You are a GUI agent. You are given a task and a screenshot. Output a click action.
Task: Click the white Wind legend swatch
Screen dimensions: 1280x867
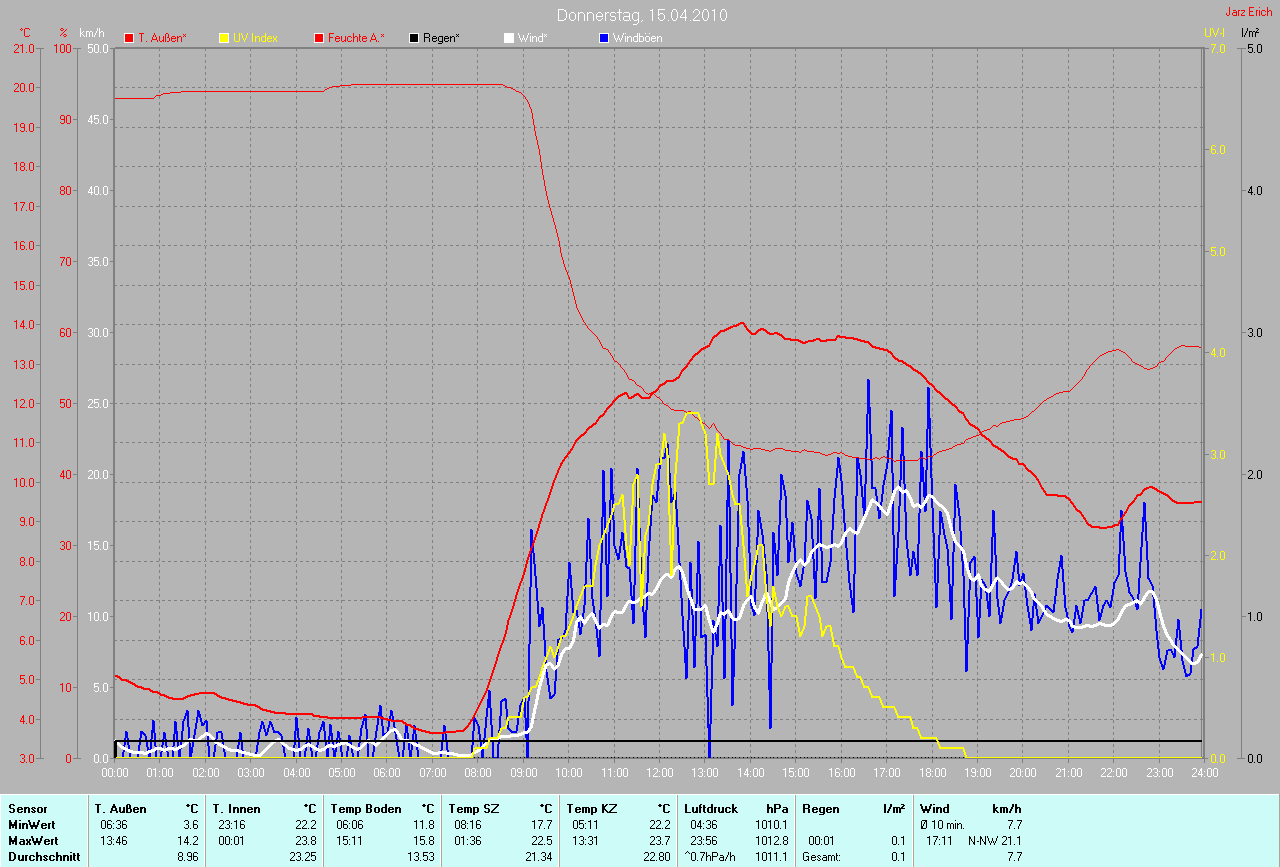coord(509,38)
